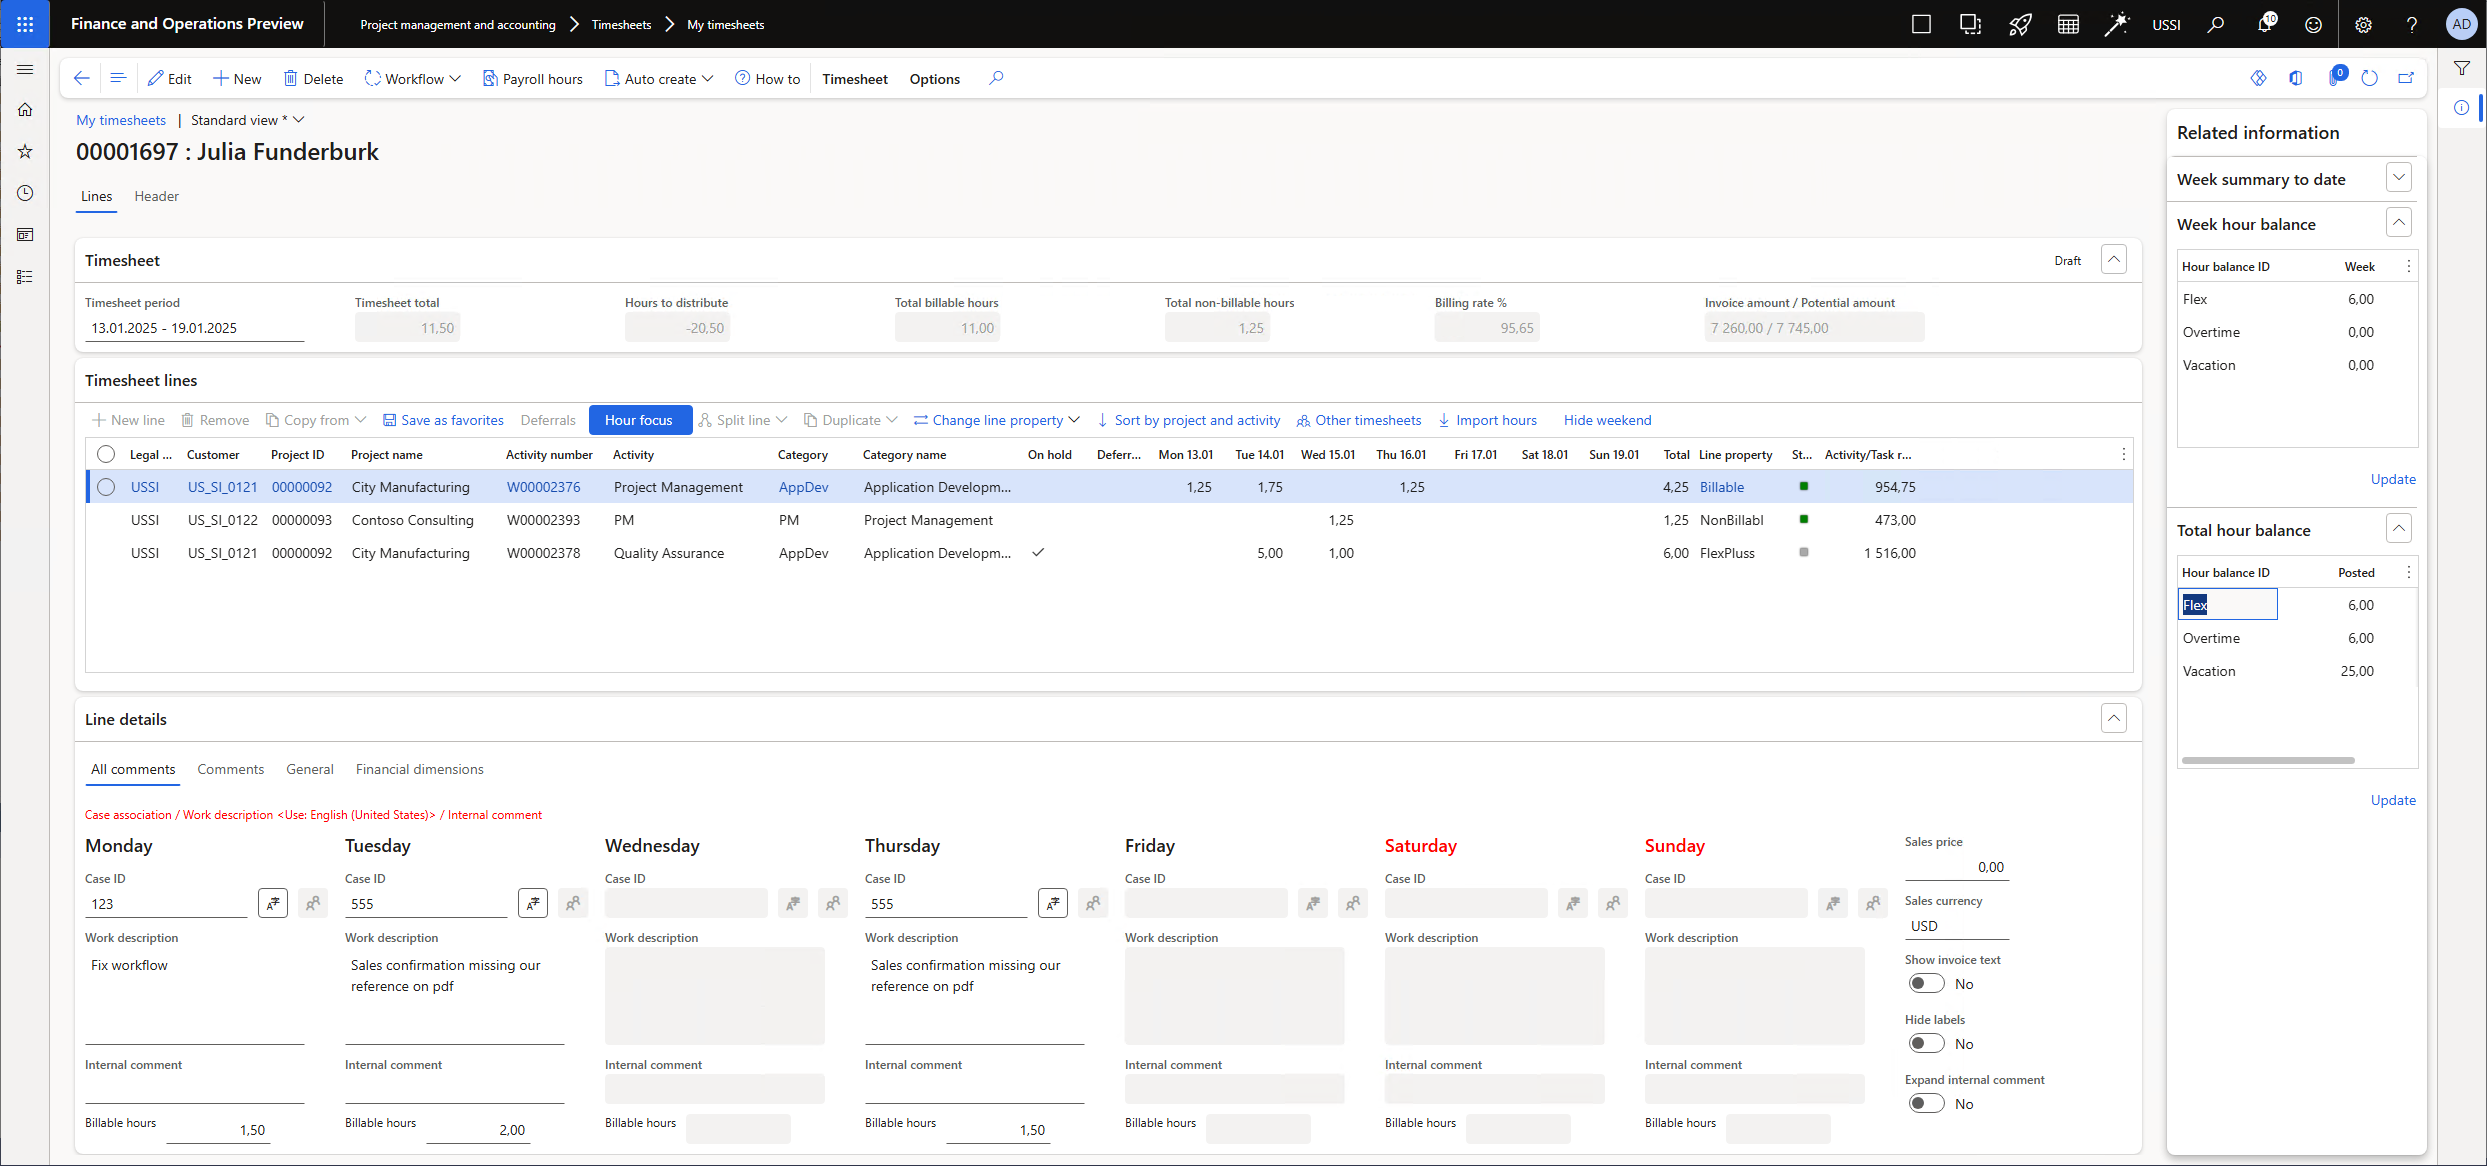Viewport: 2487px width, 1166px height.
Task: Switch to the Header tab
Action: pos(156,196)
